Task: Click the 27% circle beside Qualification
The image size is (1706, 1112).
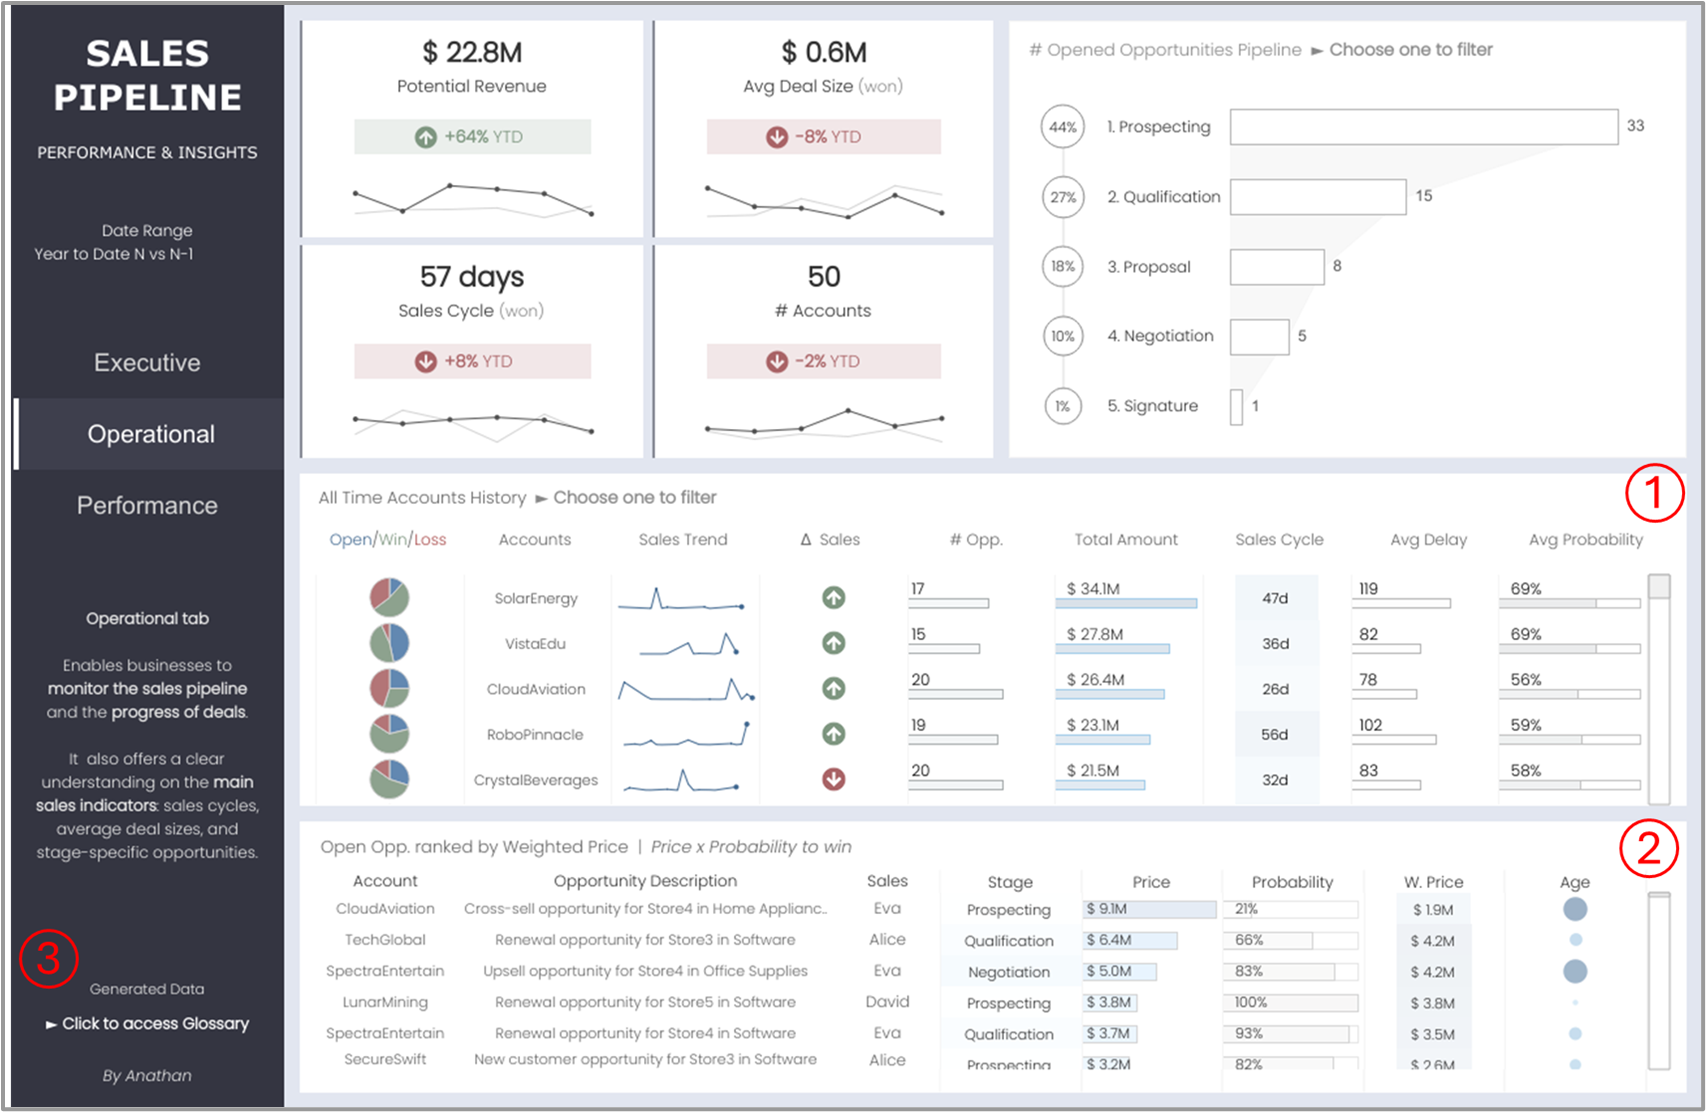Action: click(x=1062, y=197)
